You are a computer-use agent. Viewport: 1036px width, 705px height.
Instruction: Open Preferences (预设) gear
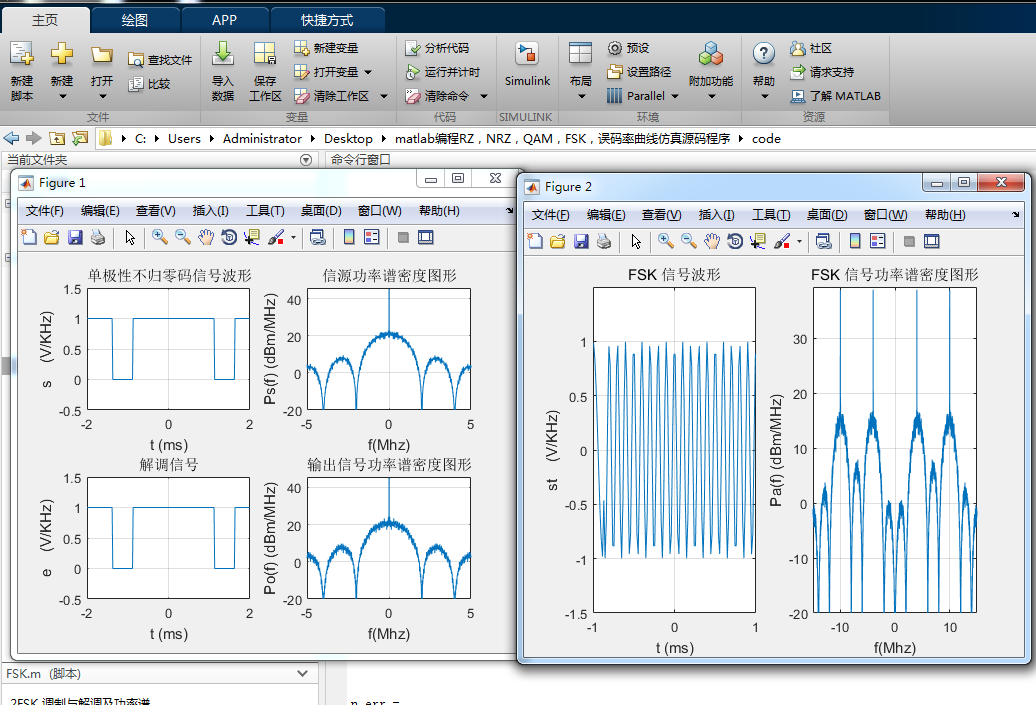628,48
